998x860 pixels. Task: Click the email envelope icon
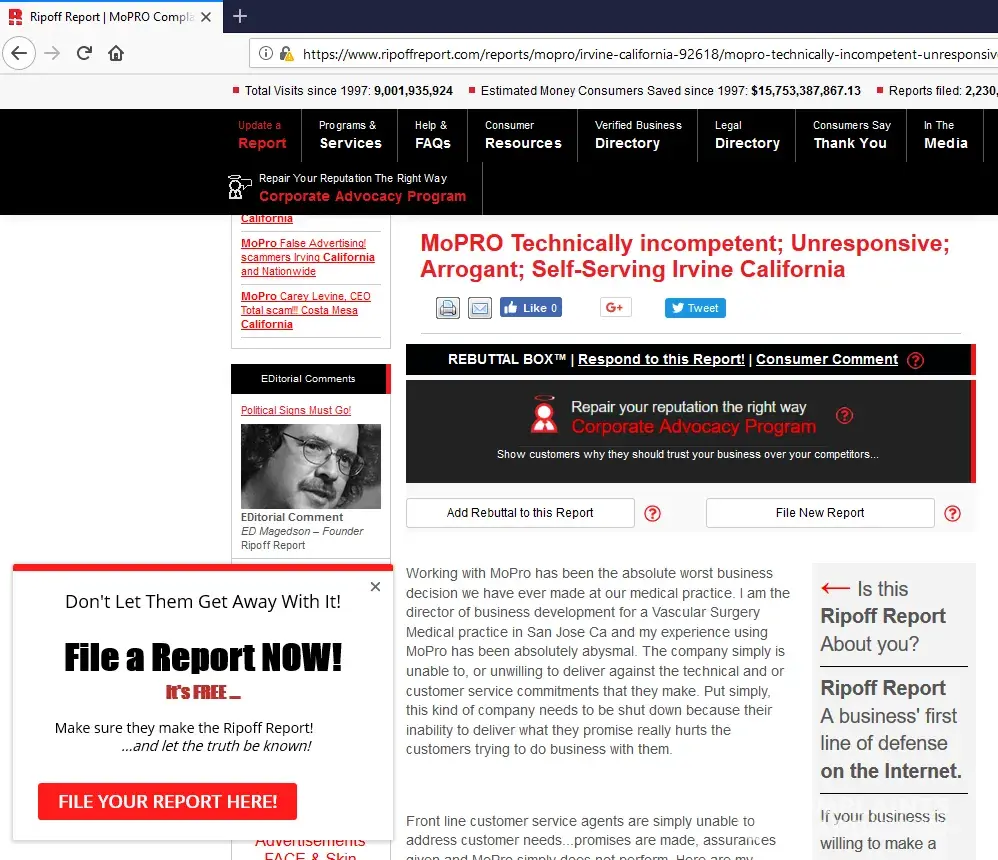click(480, 308)
